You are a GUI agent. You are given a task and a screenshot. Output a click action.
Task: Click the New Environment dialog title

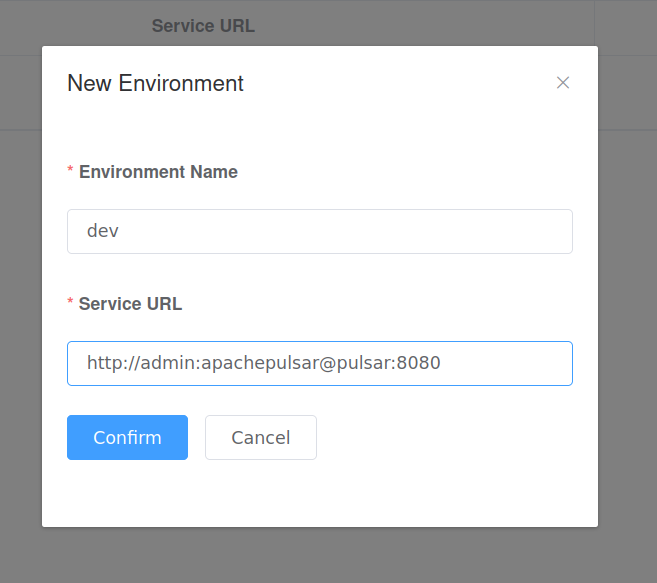click(x=155, y=83)
